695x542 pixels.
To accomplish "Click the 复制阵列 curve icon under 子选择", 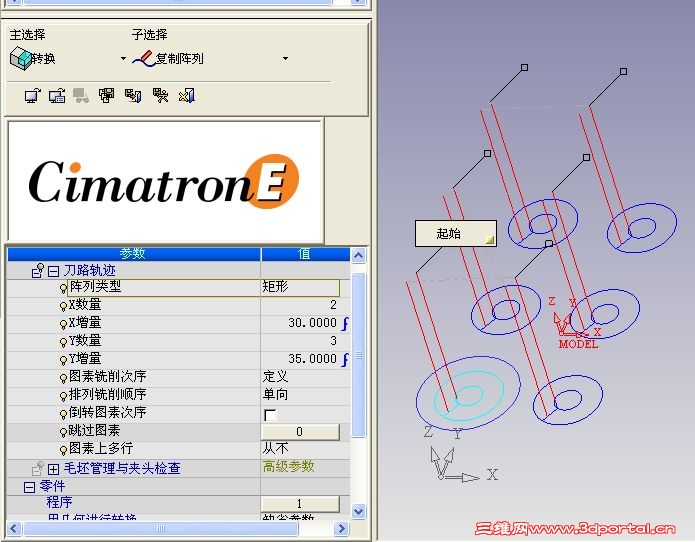I will click(144, 58).
